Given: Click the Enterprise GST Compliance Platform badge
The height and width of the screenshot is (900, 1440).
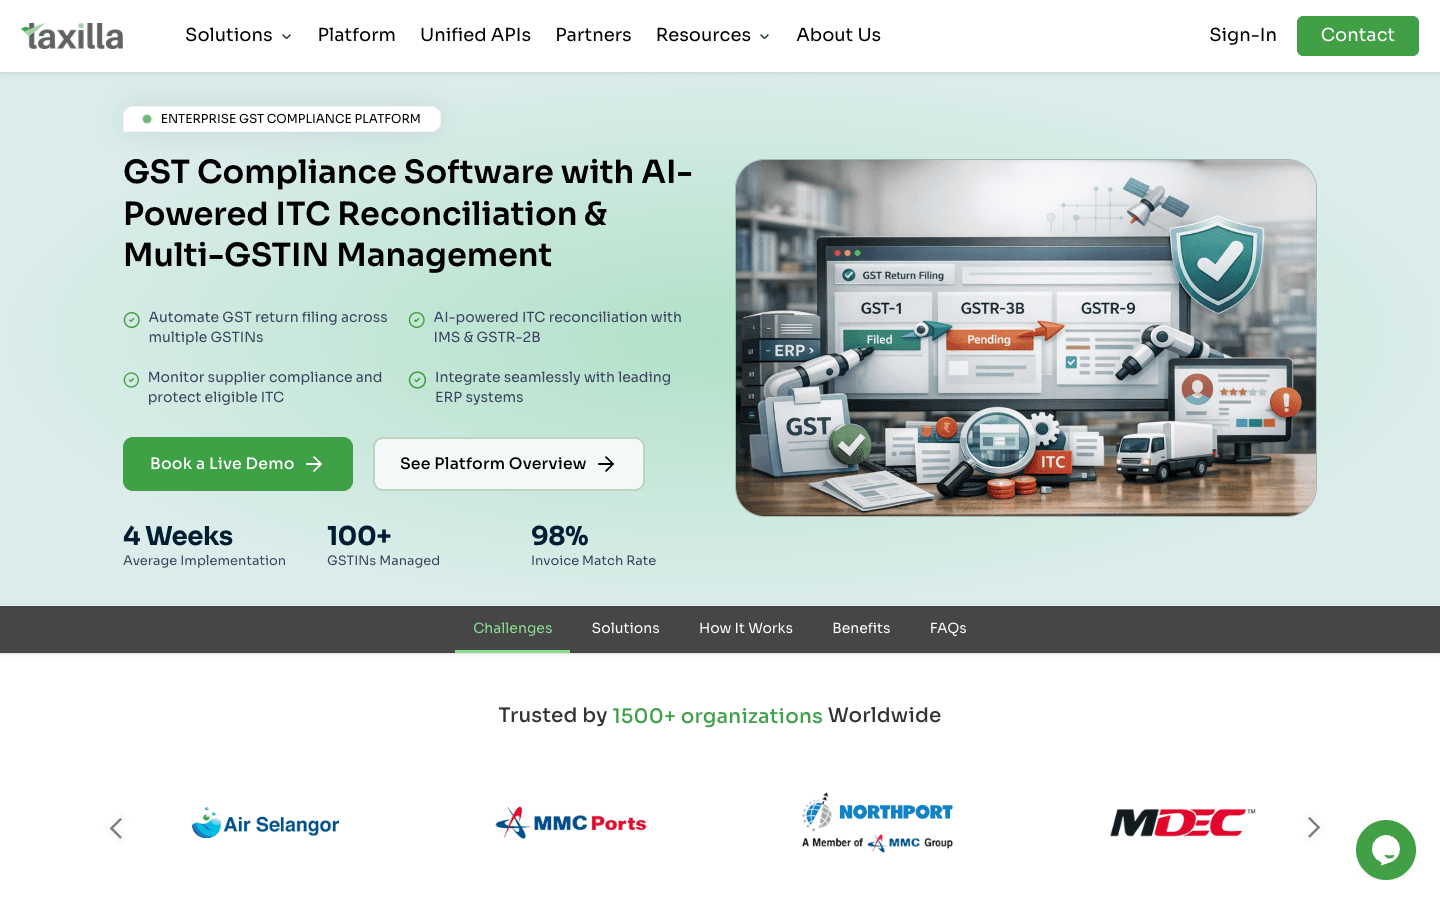Looking at the screenshot, I should 282,119.
